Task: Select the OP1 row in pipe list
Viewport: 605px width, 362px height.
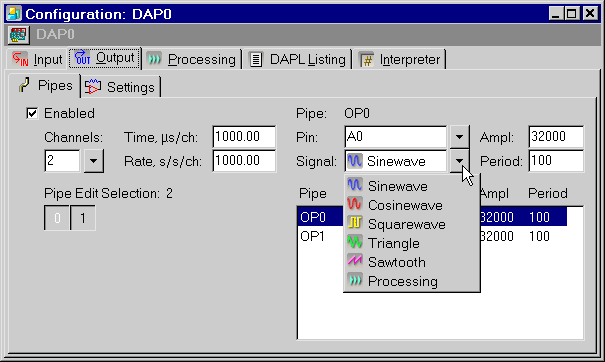Action: pos(432,236)
